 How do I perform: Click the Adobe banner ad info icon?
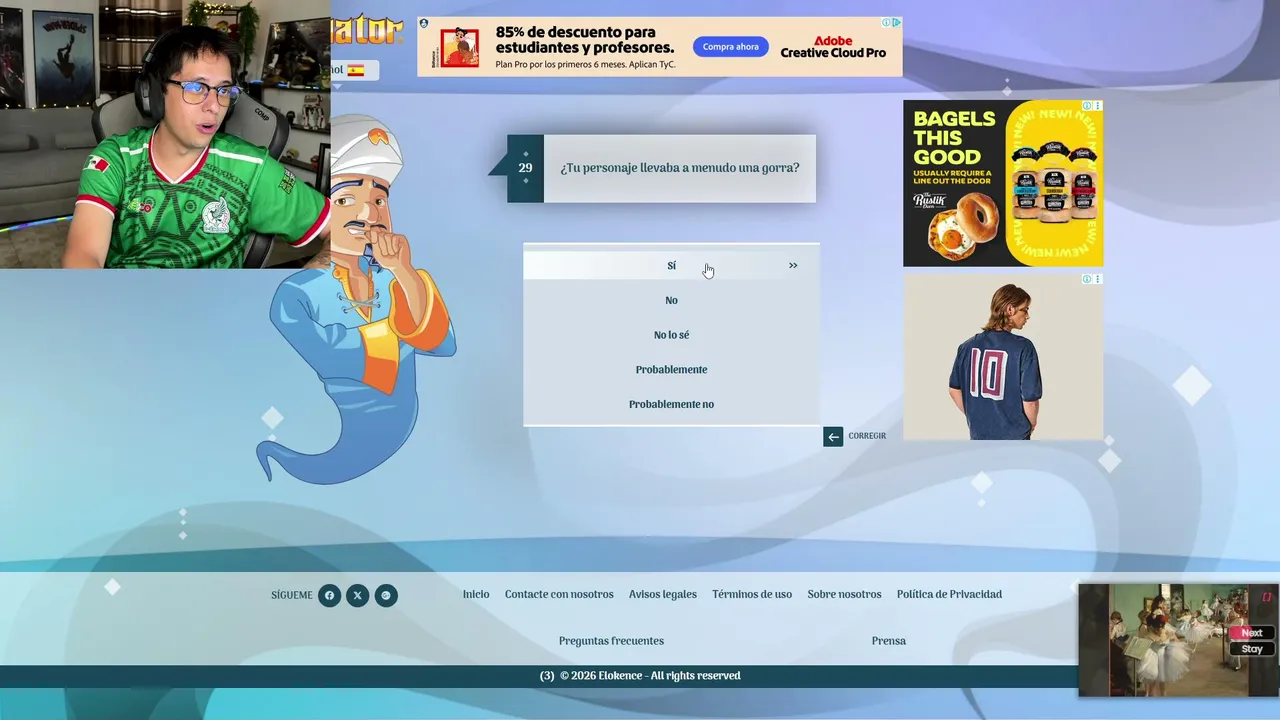(x=886, y=22)
